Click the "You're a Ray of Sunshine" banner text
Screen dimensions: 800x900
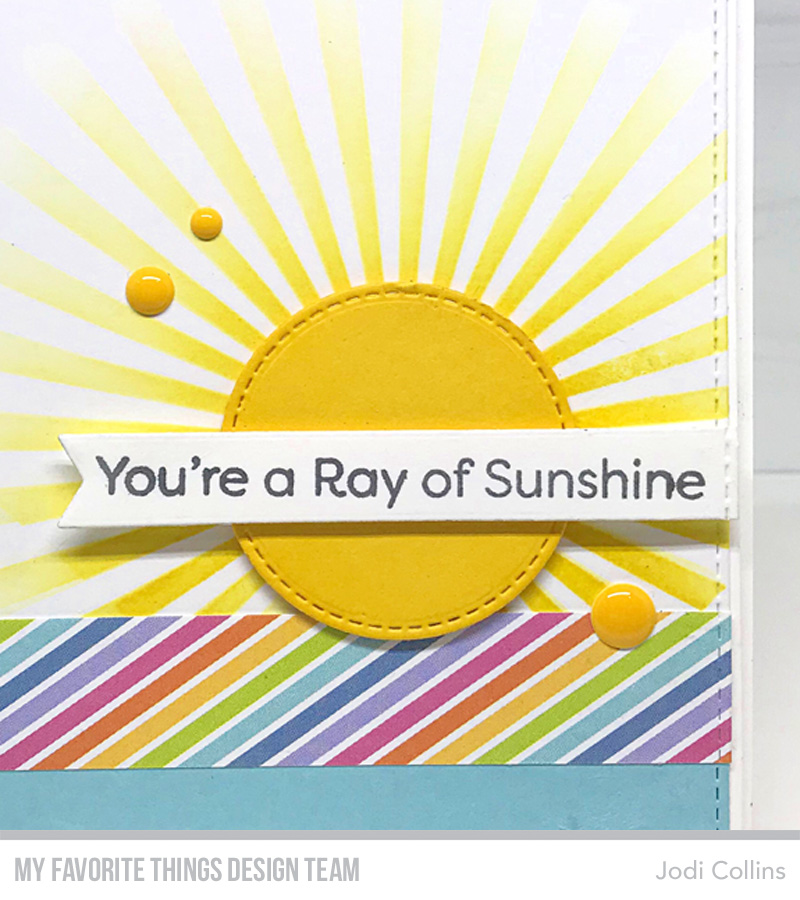click(x=401, y=479)
